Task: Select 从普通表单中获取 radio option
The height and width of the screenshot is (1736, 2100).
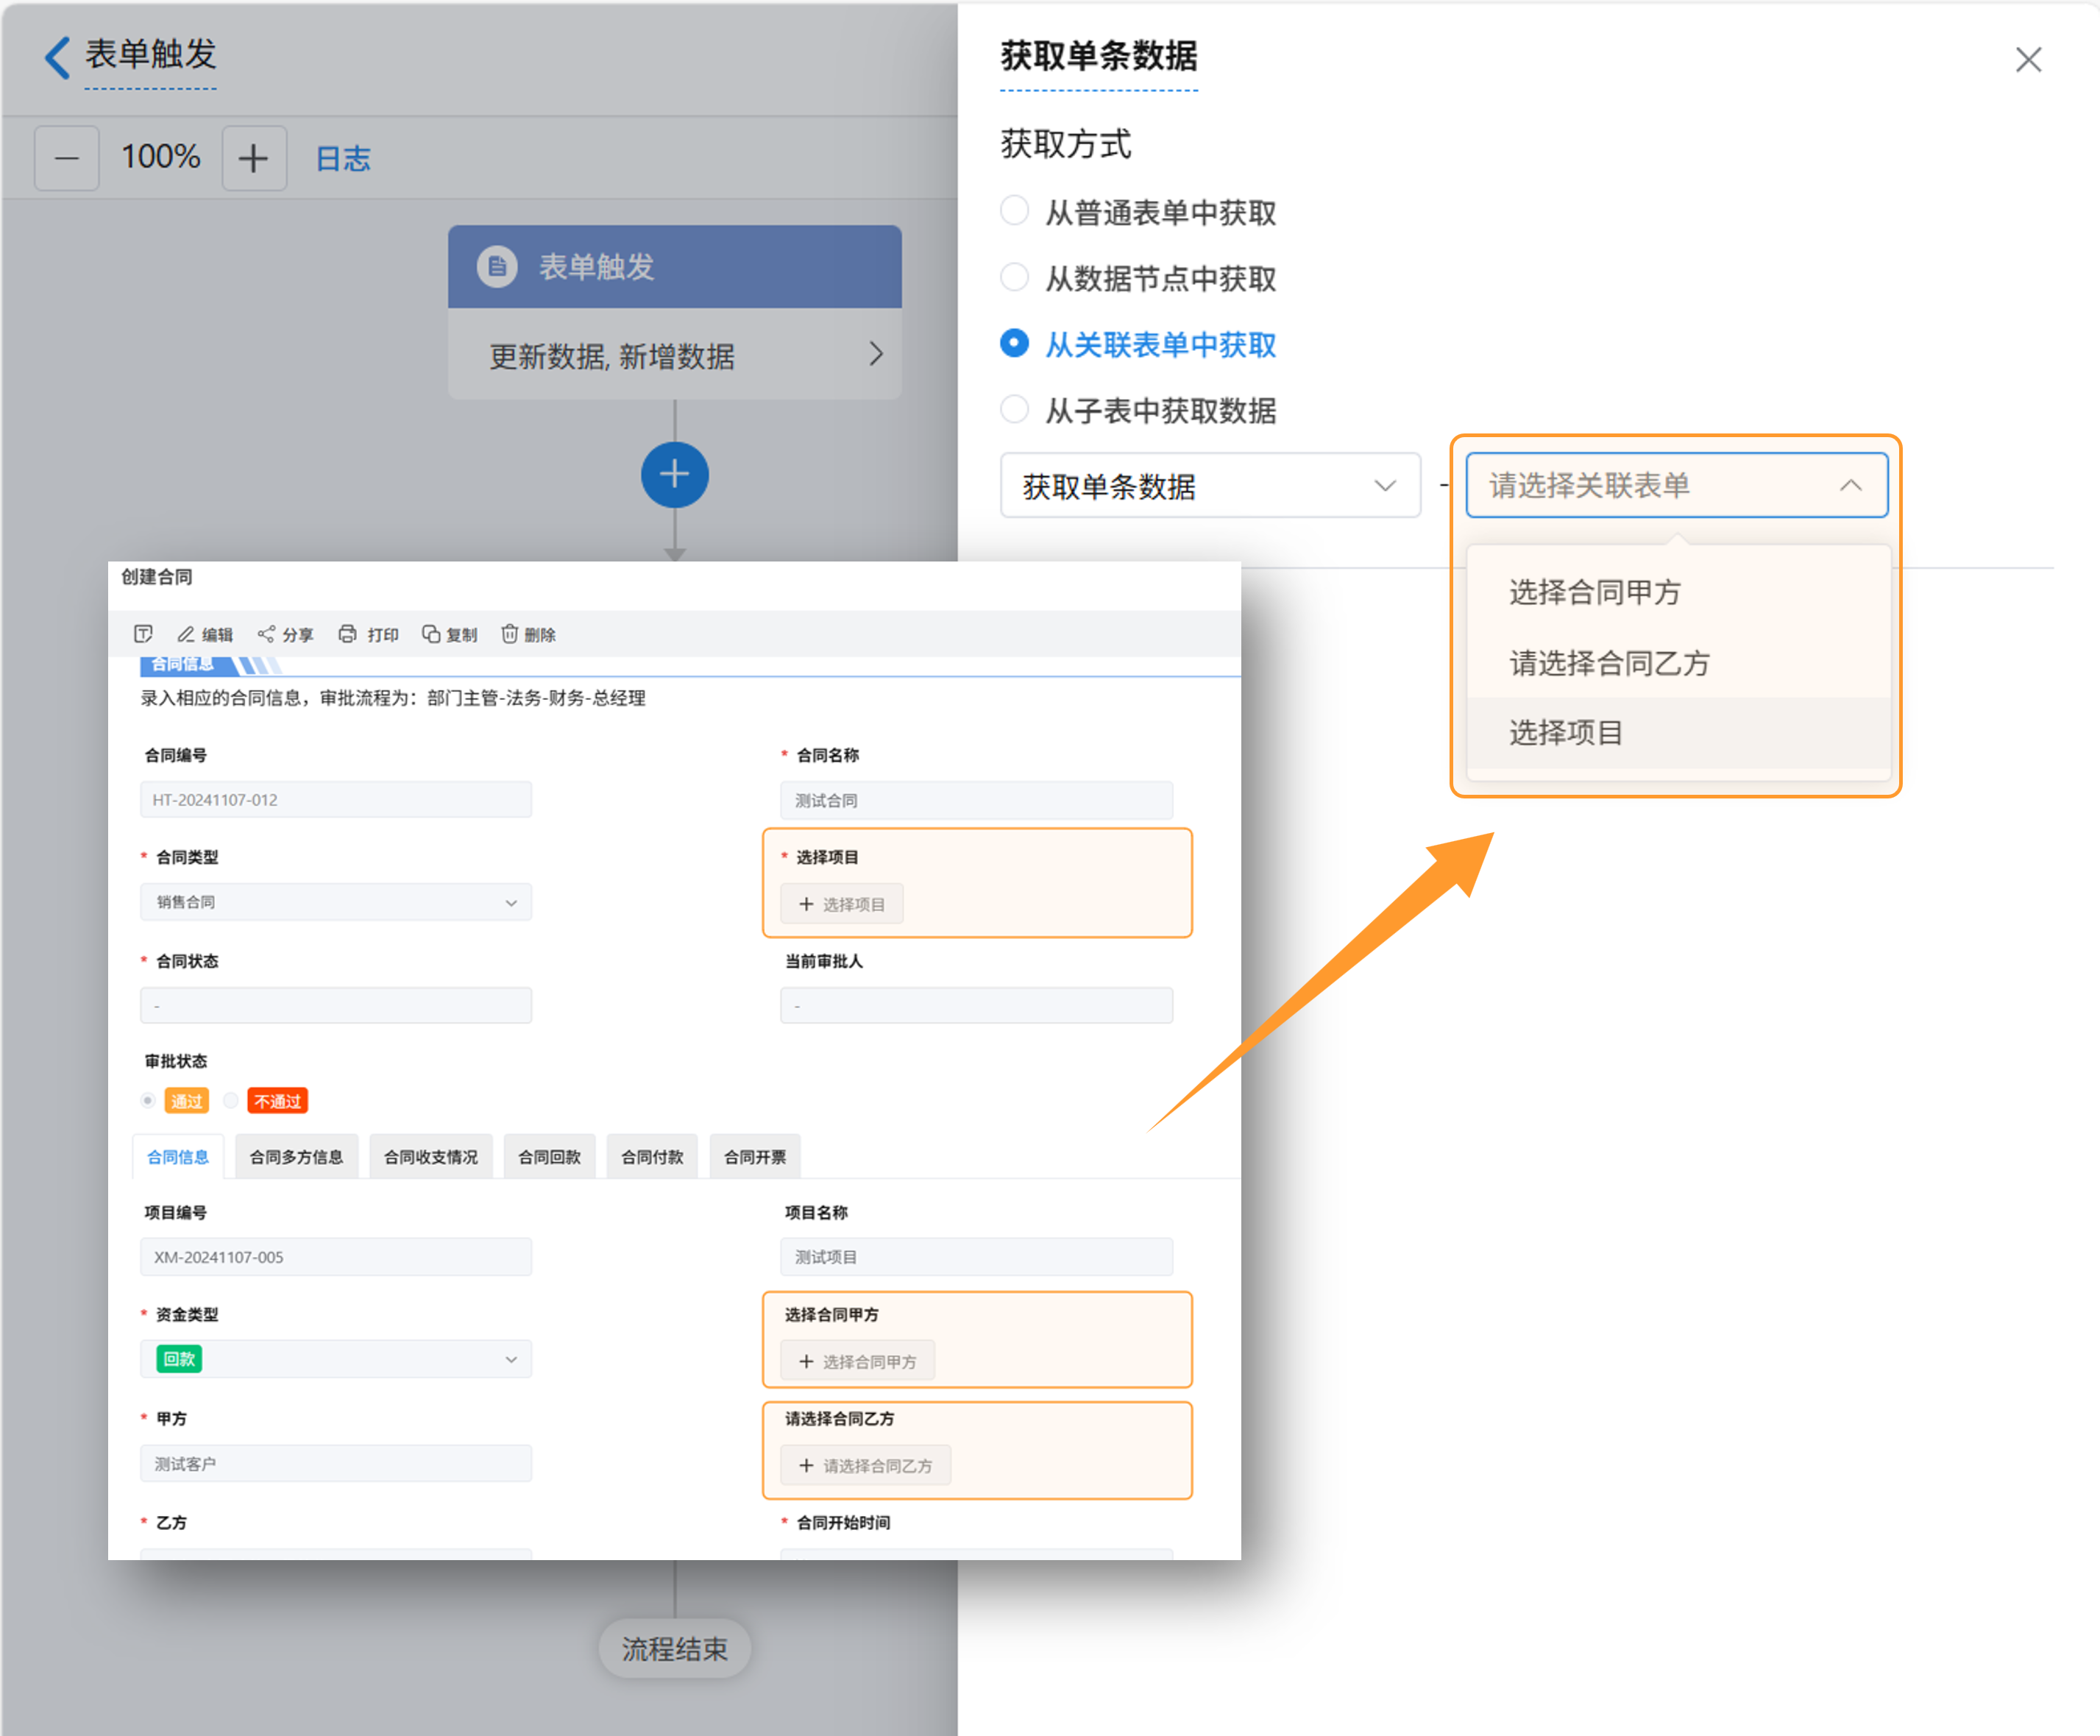Action: click(1015, 211)
